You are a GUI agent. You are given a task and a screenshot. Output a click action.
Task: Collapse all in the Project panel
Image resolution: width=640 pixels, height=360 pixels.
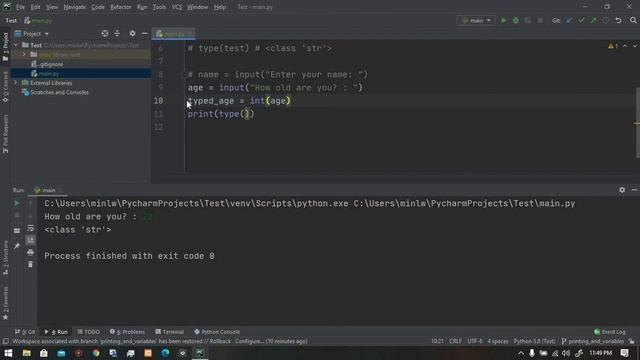[x=117, y=33]
